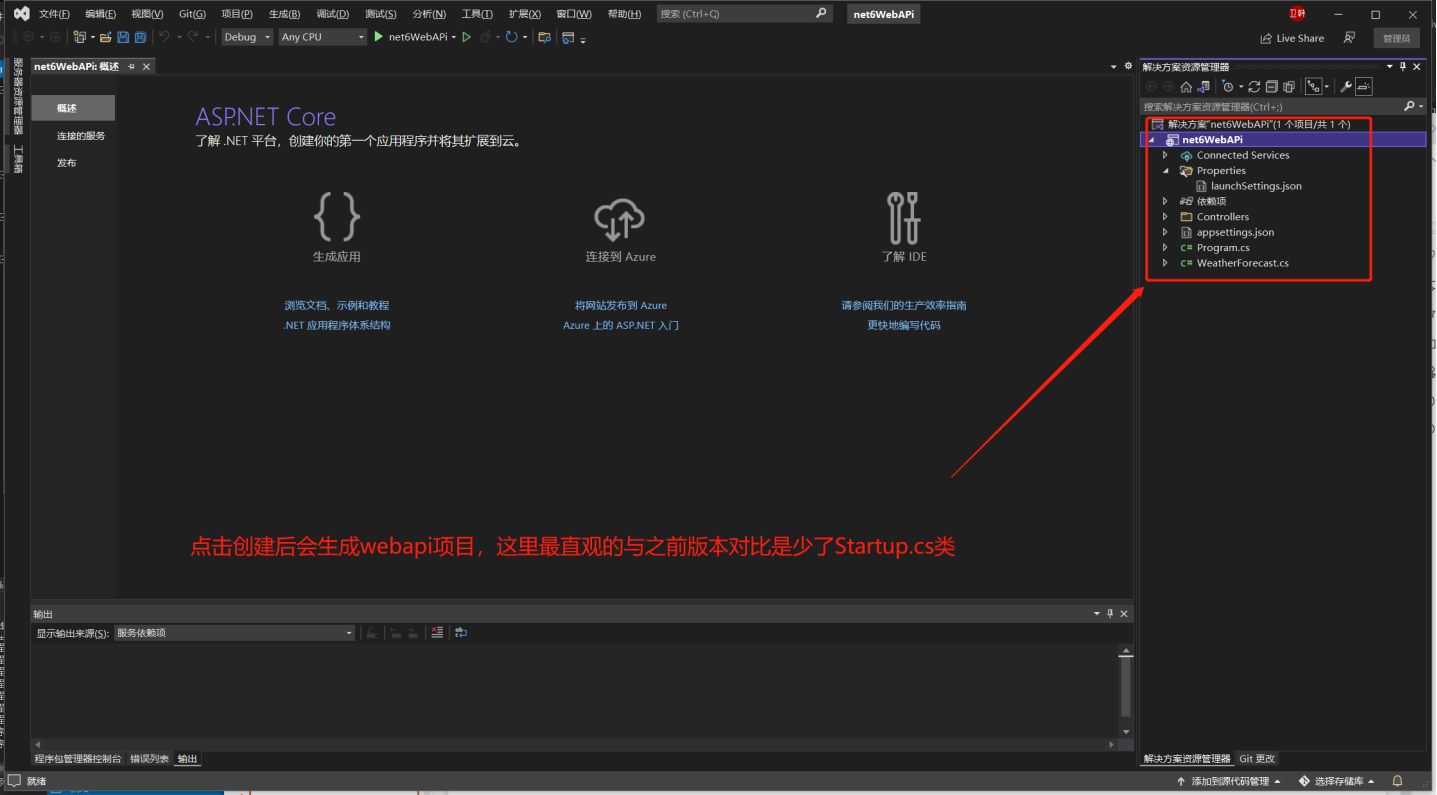Pin the net6WebAPi overview tab
Viewport: 1437px width, 795px height.
click(132, 67)
